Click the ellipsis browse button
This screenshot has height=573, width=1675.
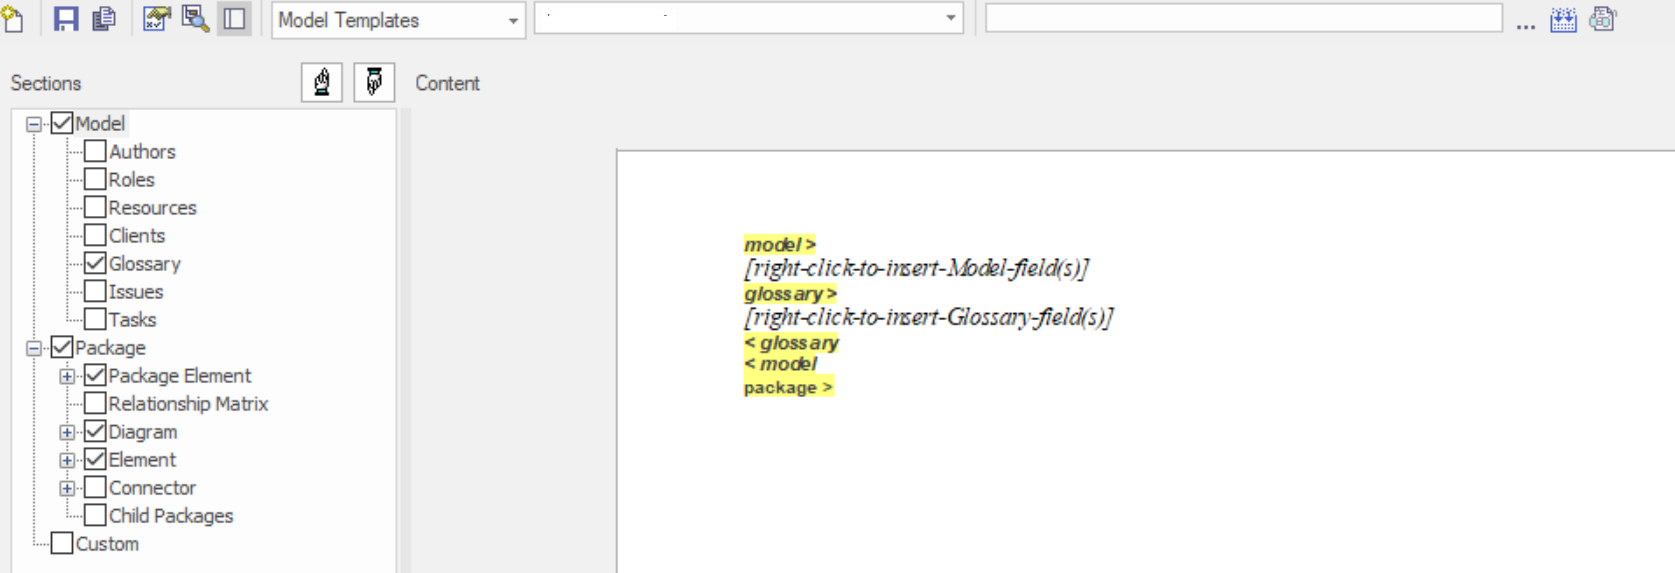(x=1525, y=24)
